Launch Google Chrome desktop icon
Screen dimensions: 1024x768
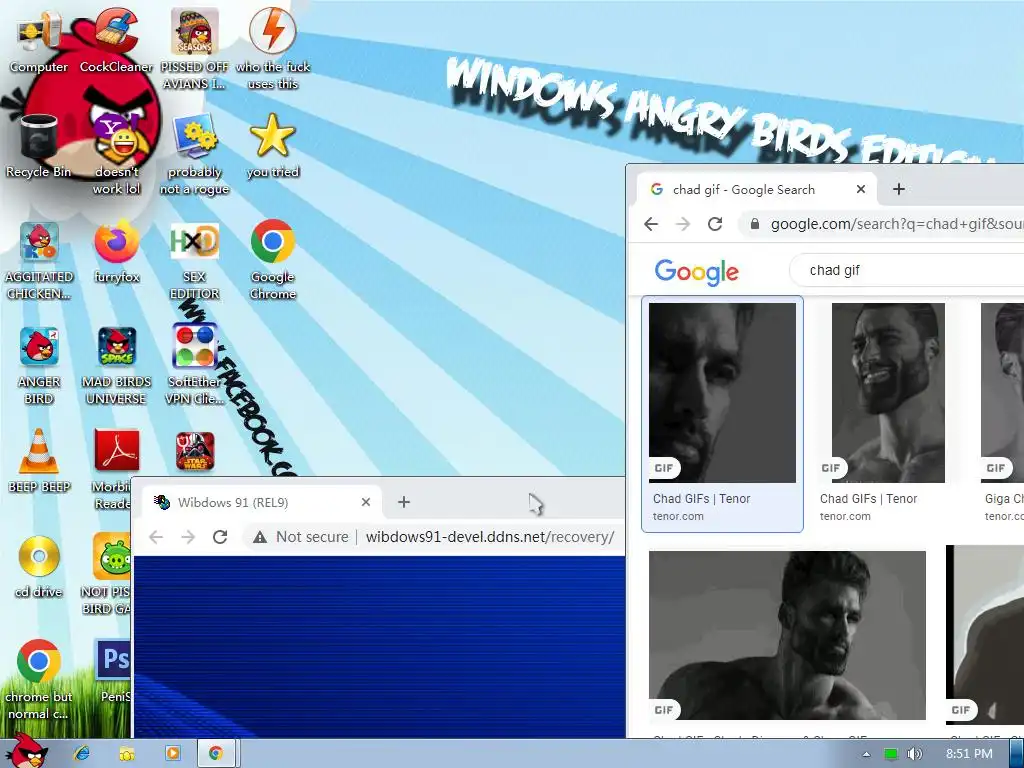(x=273, y=260)
